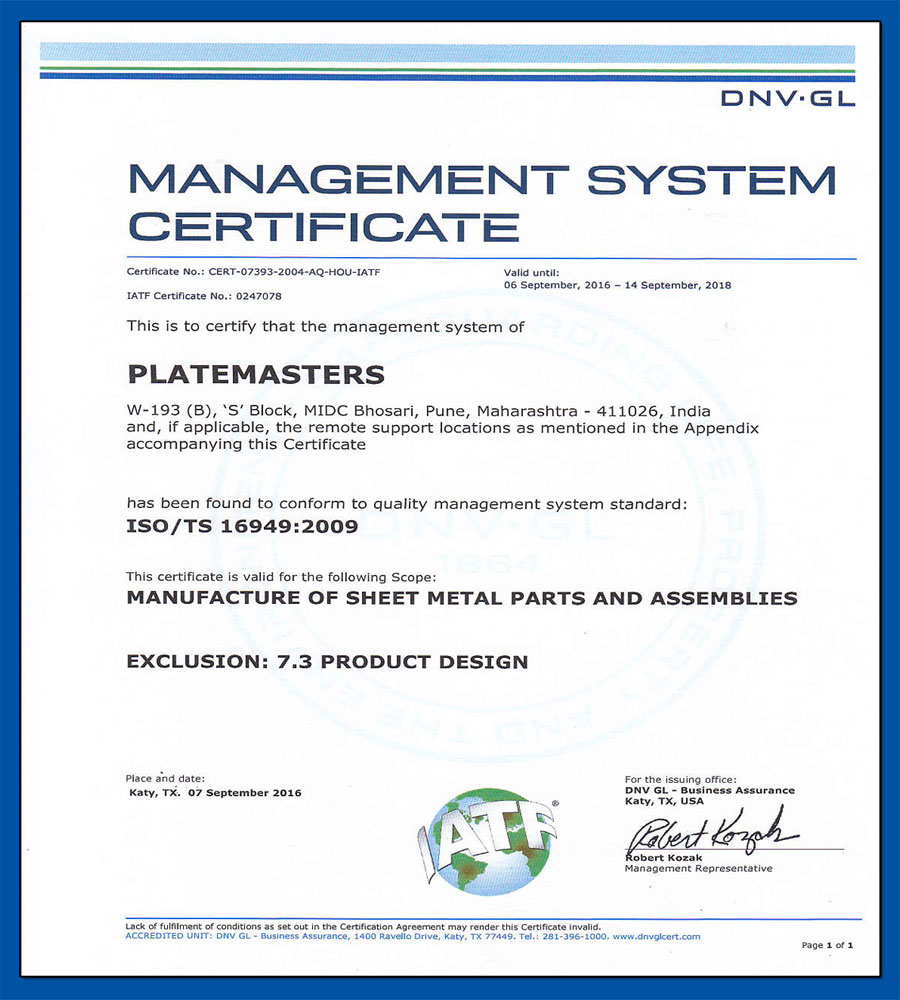Screen dimensions: 900x1000
Task: Select the 'MANAGEMENT SYSTEM' heading line
Action: point(482,179)
